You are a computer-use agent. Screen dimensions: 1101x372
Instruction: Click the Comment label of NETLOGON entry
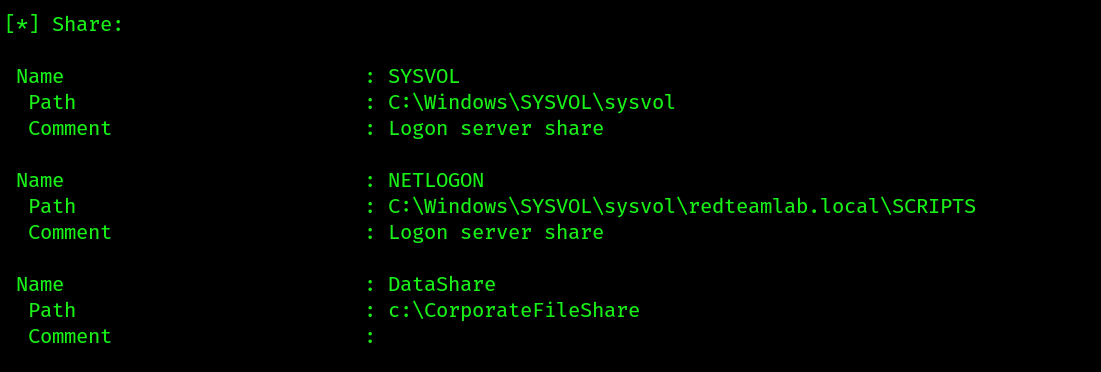click(70, 232)
